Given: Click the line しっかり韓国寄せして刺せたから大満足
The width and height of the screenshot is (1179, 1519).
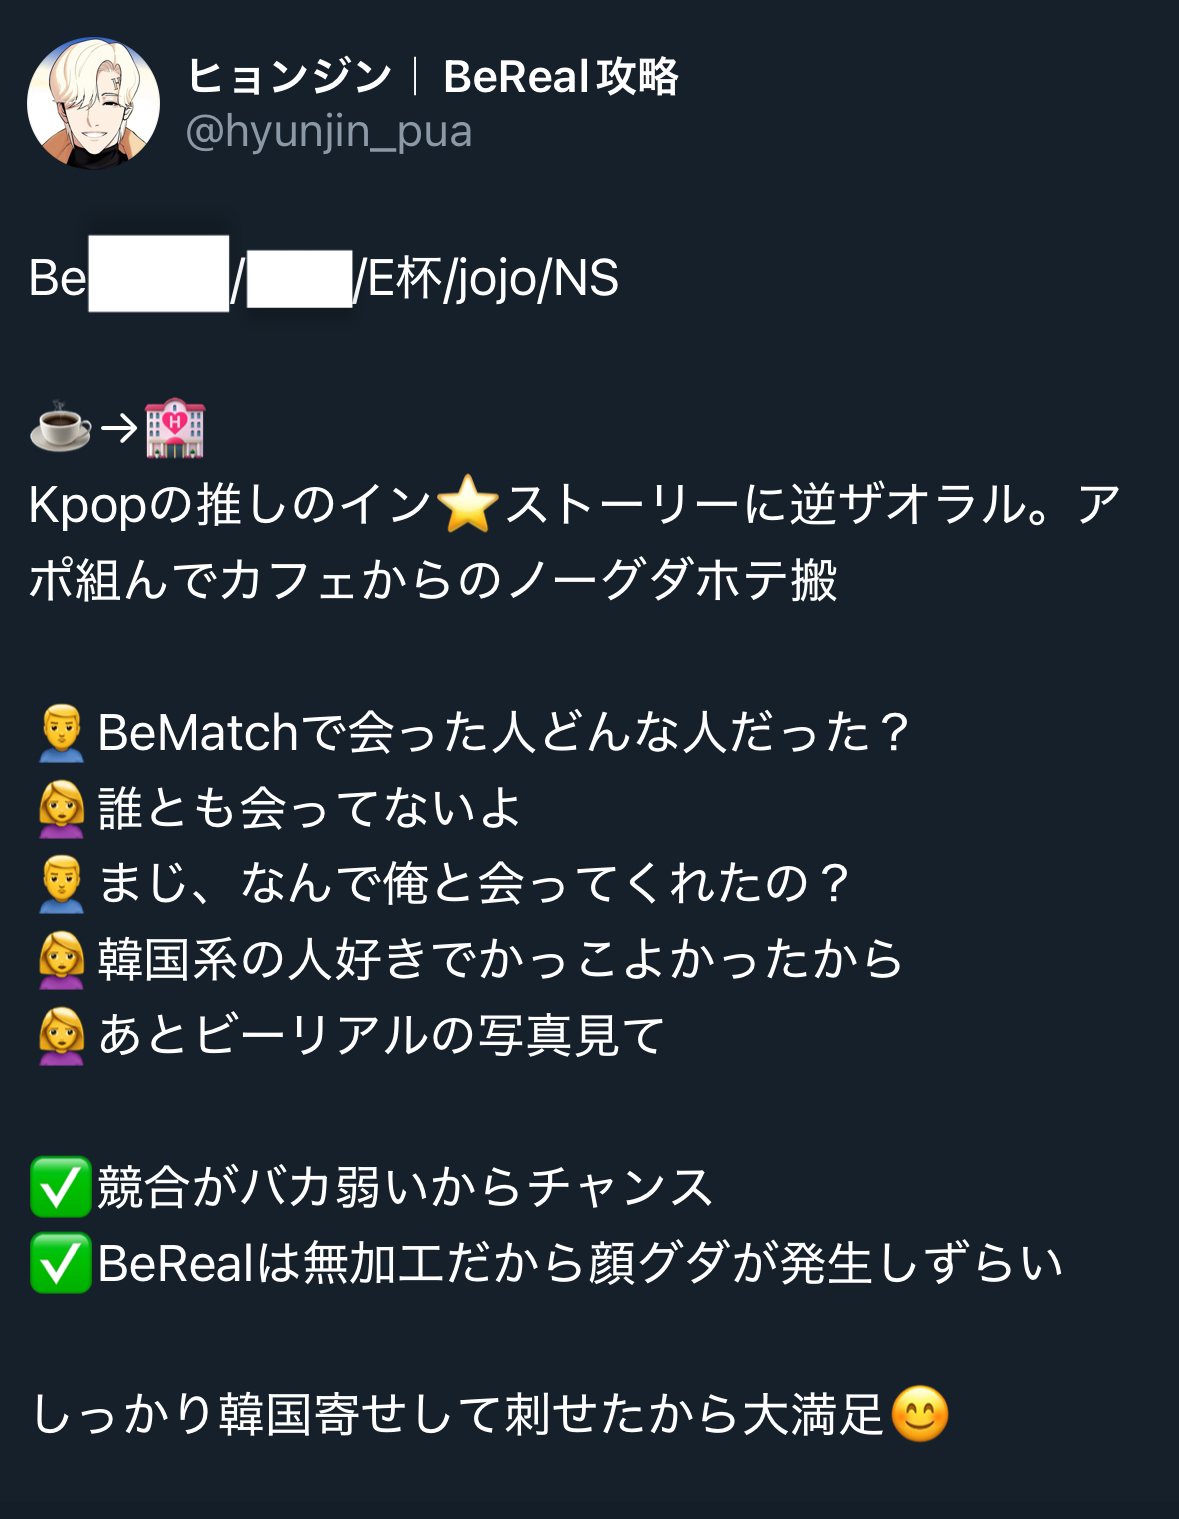Looking at the screenshot, I should (458, 1414).
